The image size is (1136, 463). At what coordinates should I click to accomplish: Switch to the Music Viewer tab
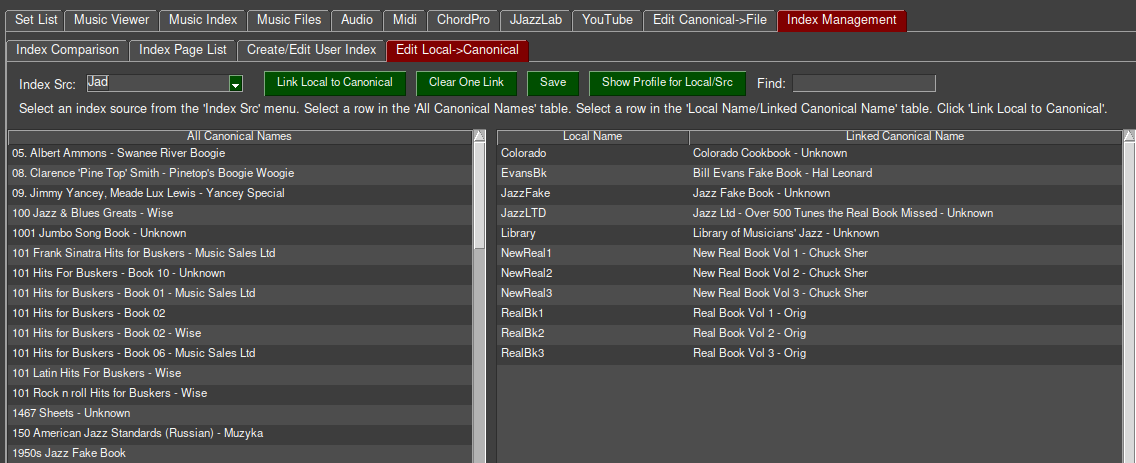pos(111,20)
